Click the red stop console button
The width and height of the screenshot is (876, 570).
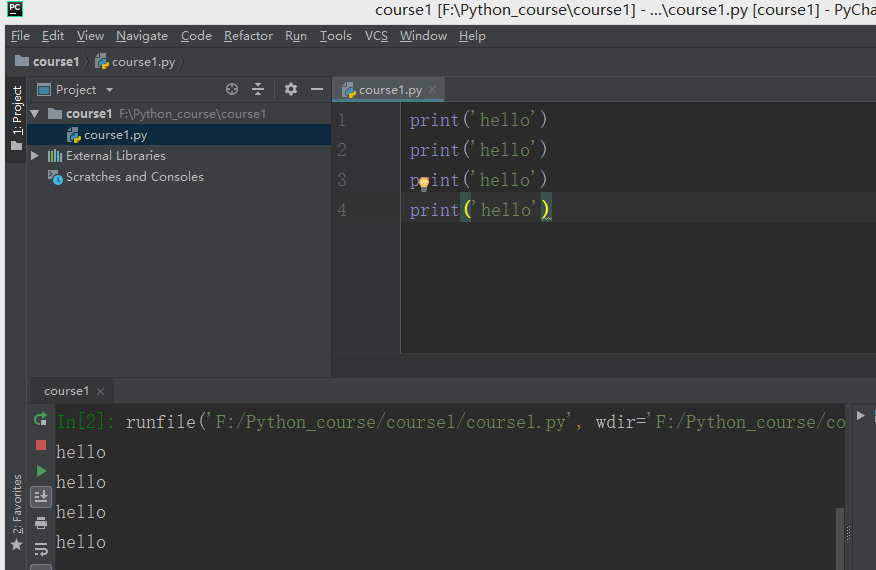click(x=41, y=445)
